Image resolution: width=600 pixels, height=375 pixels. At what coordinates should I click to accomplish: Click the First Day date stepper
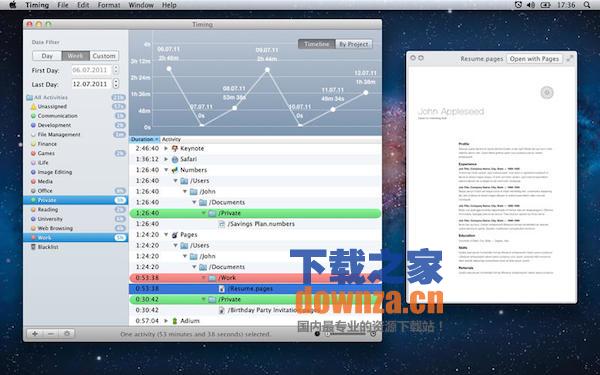(x=116, y=70)
